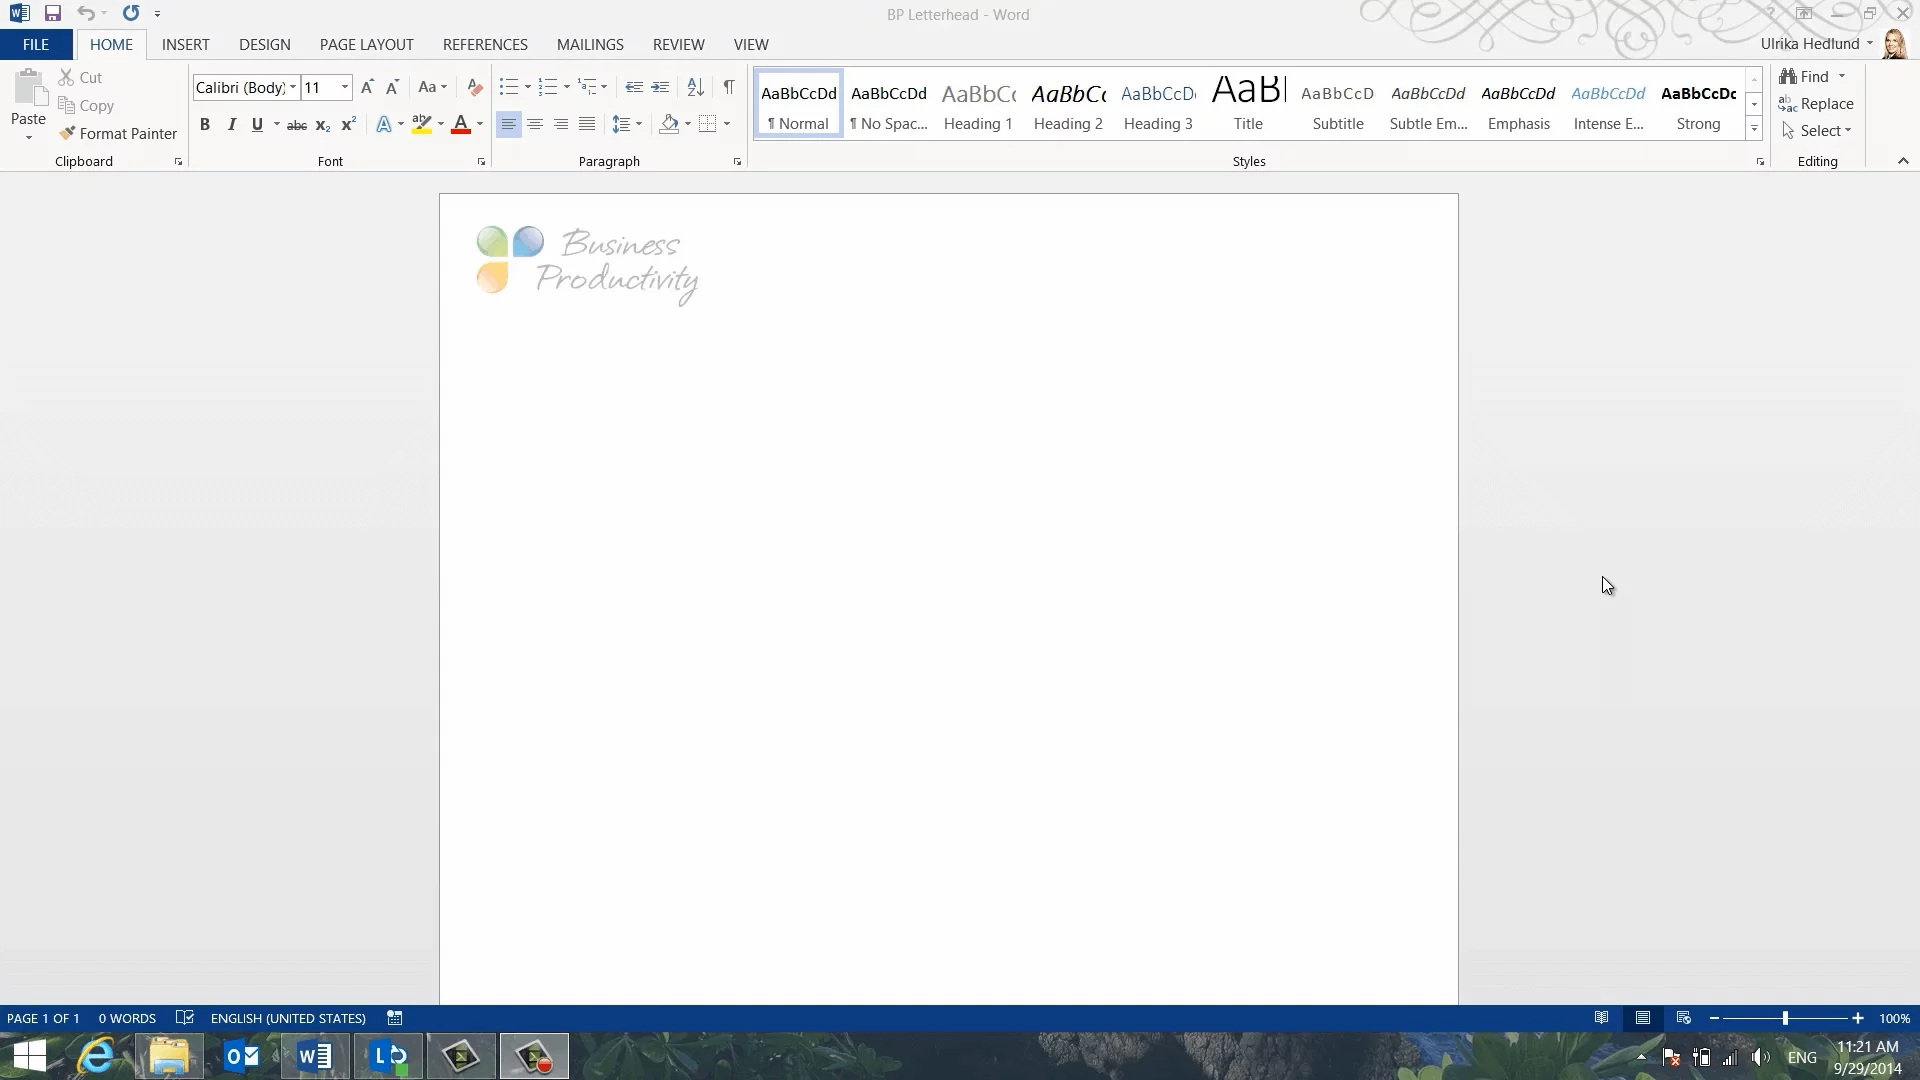Toggle Show/Hide paragraph marks
Viewport: 1920px width, 1080px height.
point(729,87)
